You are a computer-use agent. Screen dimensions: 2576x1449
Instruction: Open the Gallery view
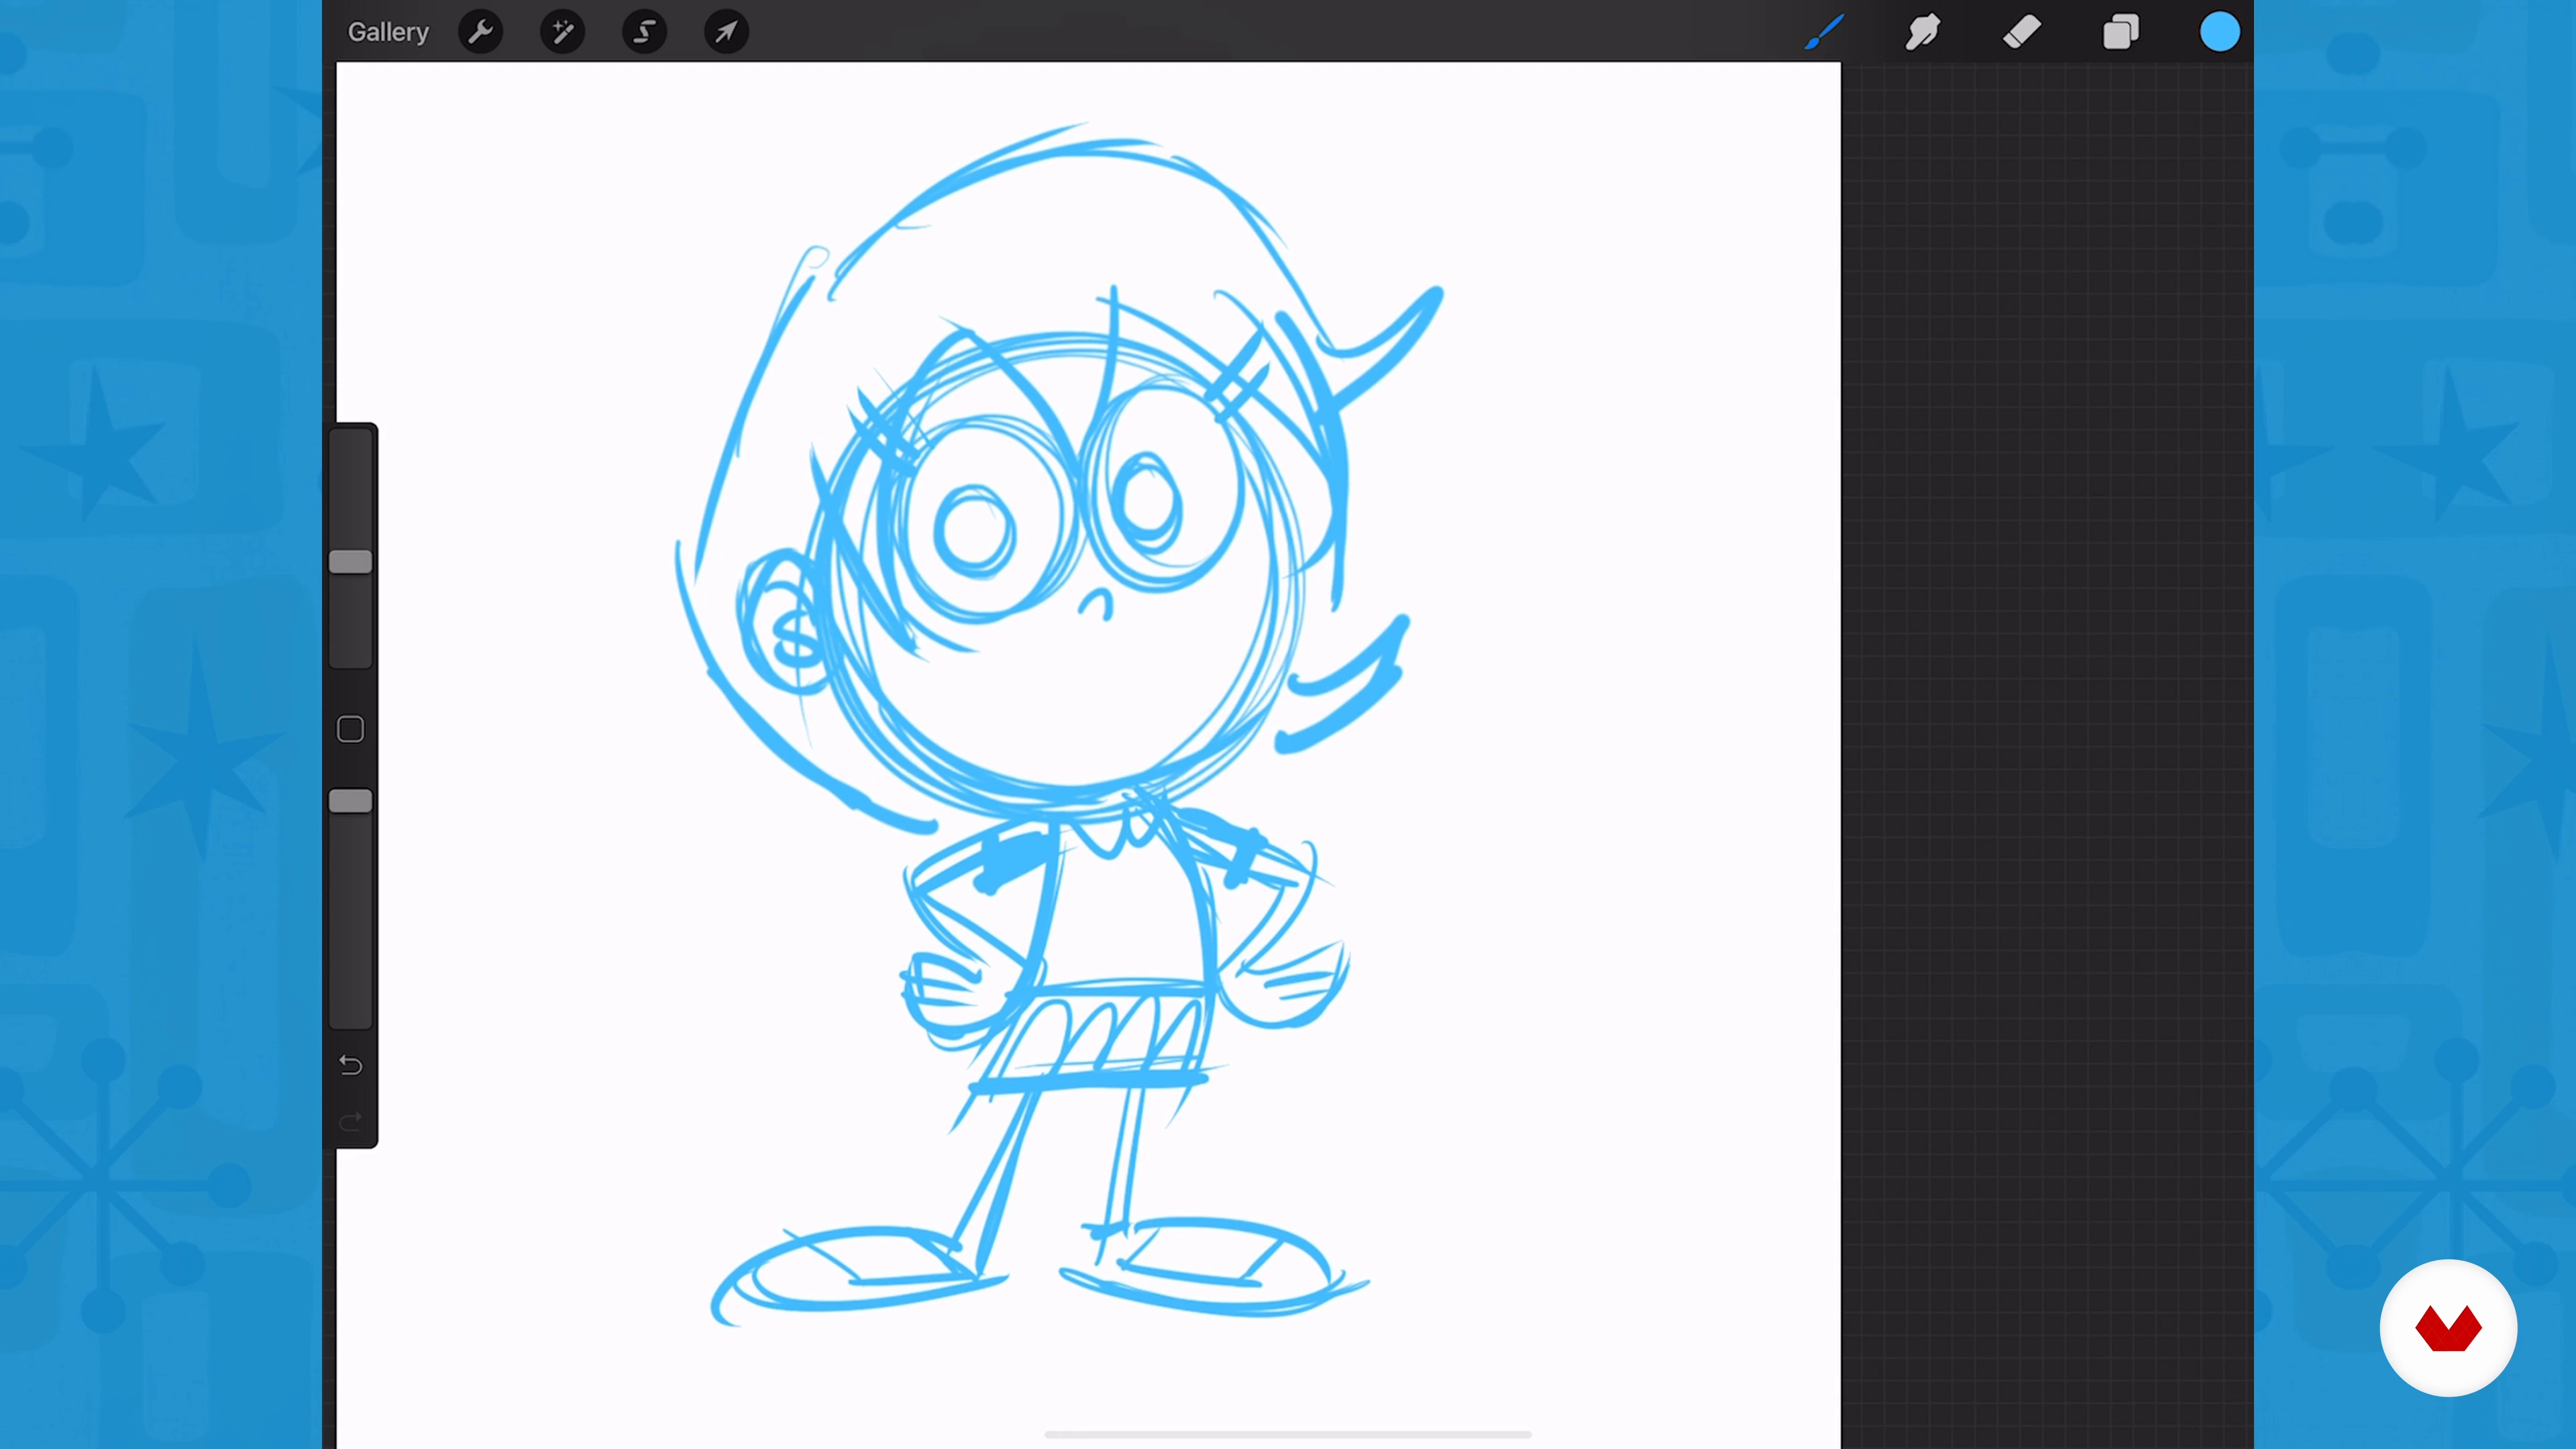tap(388, 32)
